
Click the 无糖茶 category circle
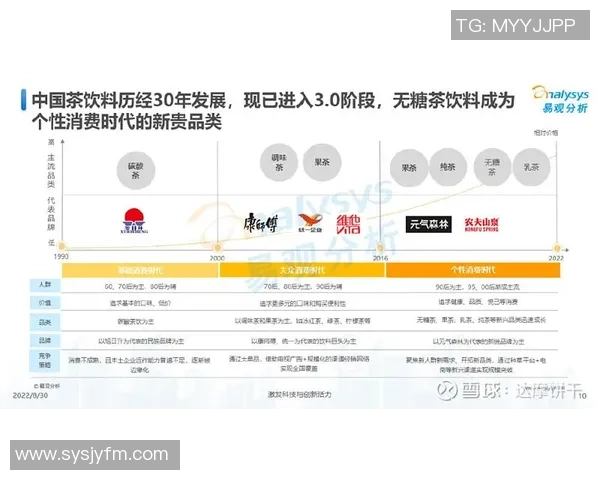pos(492,167)
